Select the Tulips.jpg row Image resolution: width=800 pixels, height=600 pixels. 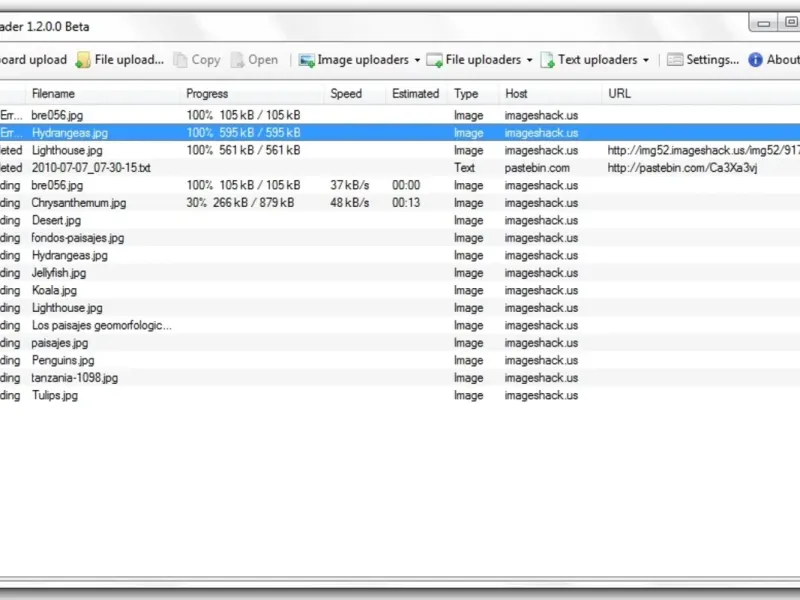pos(400,395)
